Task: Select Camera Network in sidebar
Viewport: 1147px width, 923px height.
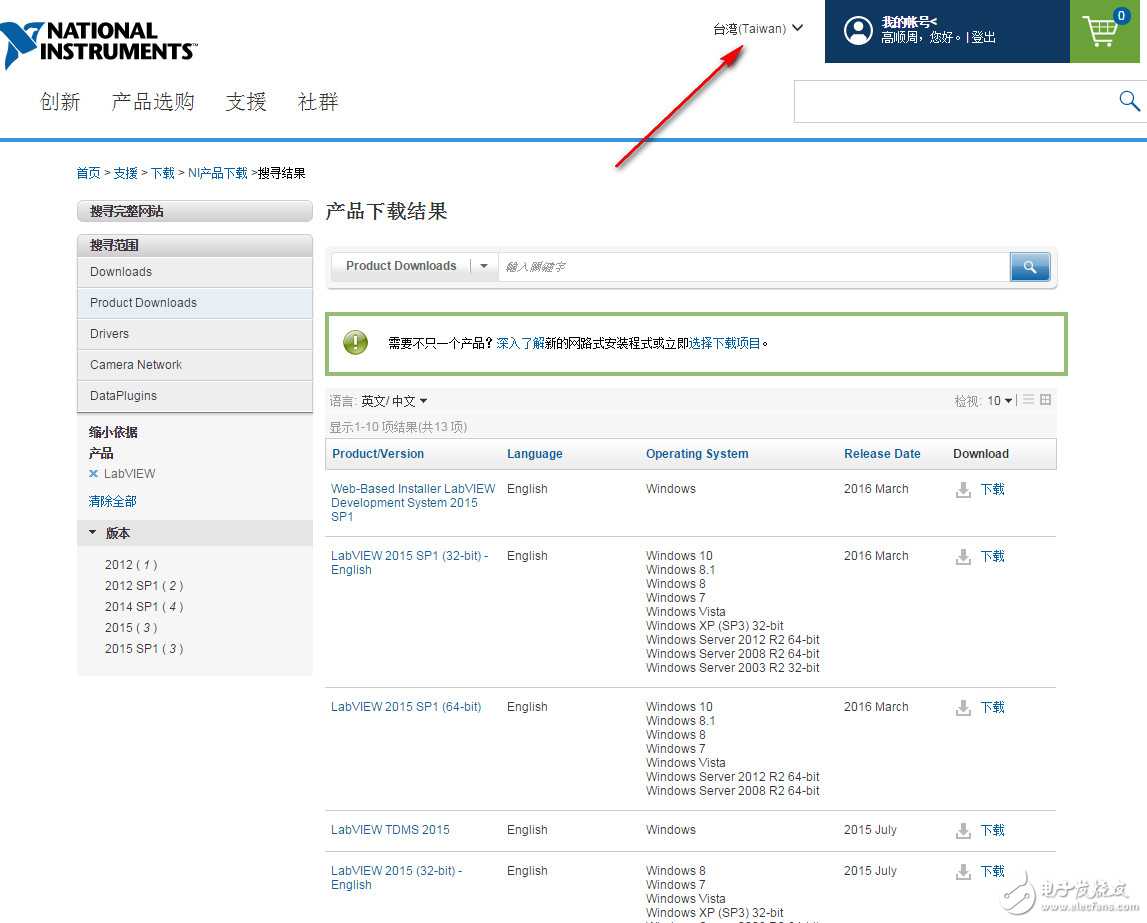Action: click(195, 364)
